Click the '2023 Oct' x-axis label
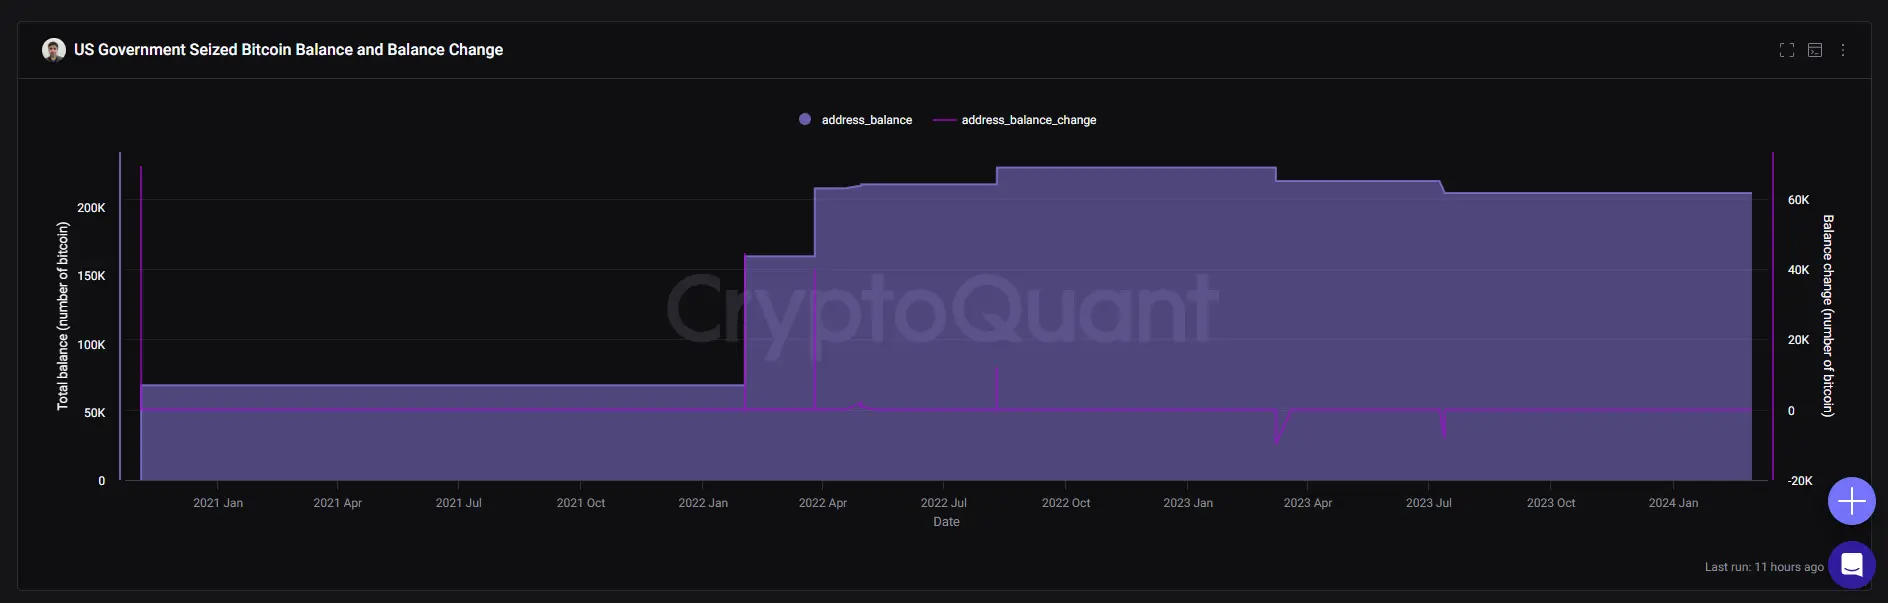The width and height of the screenshot is (1888, 603). coord(1551,503)
